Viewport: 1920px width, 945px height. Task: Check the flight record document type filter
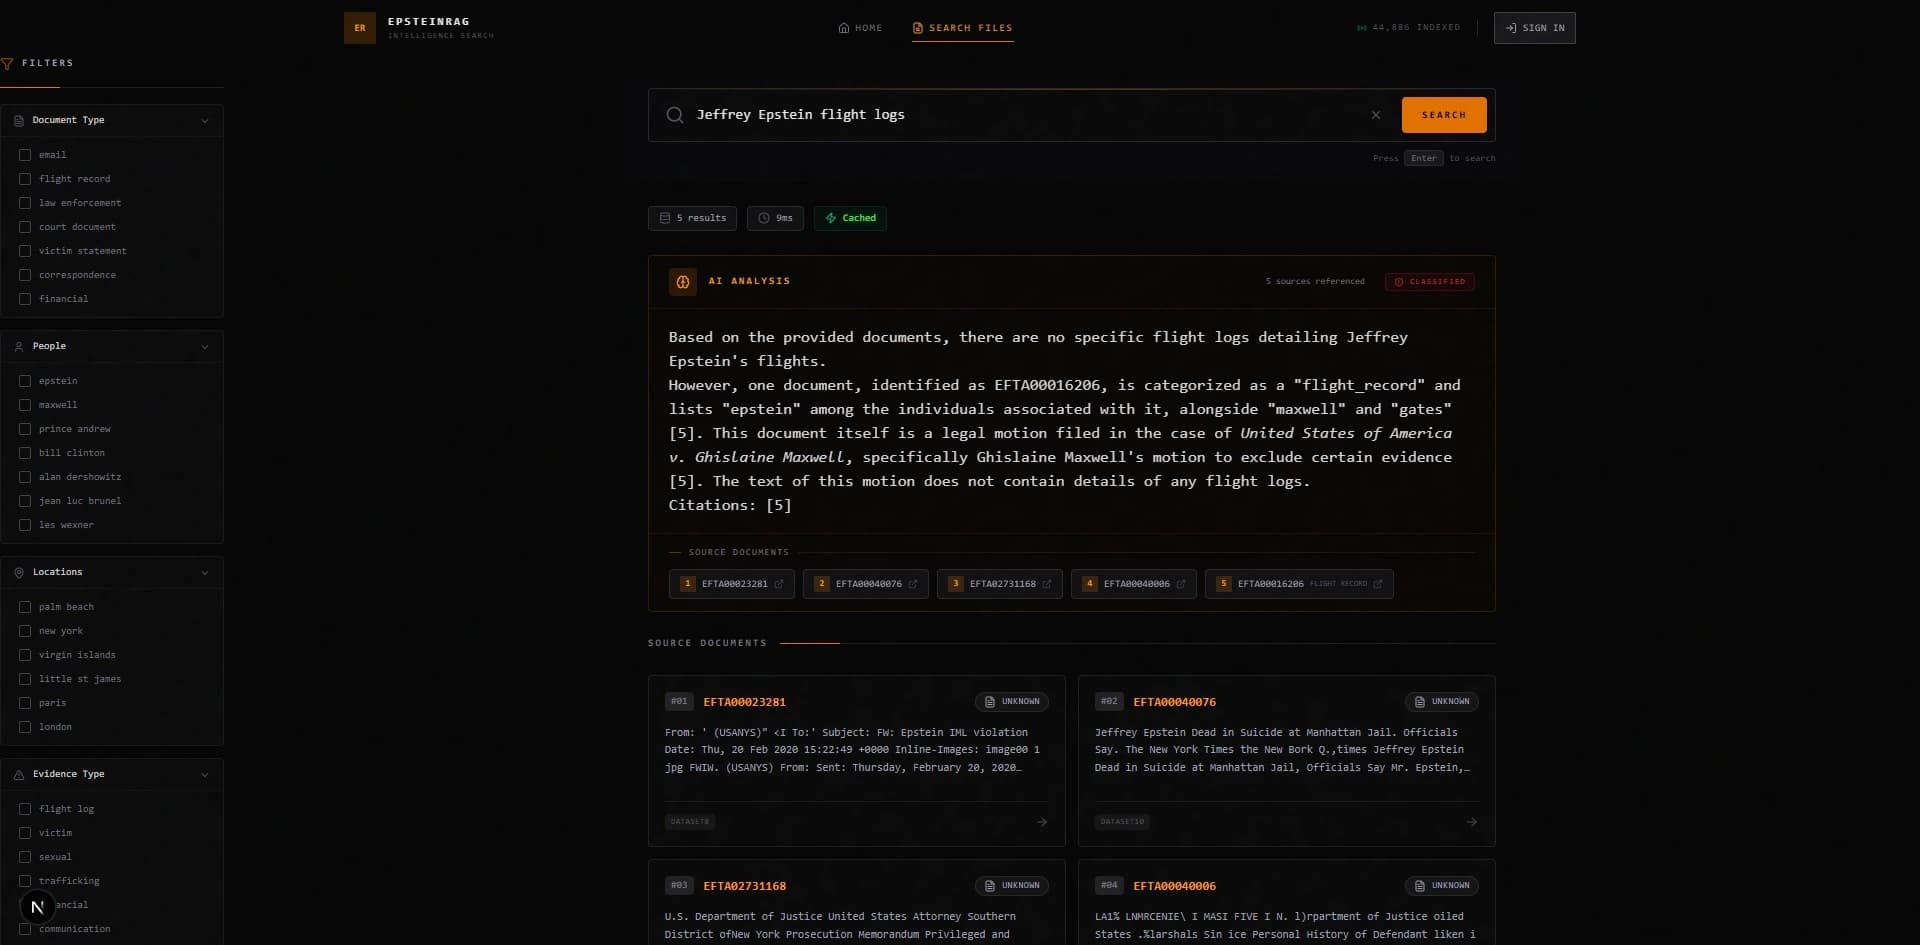pos(25,179)
